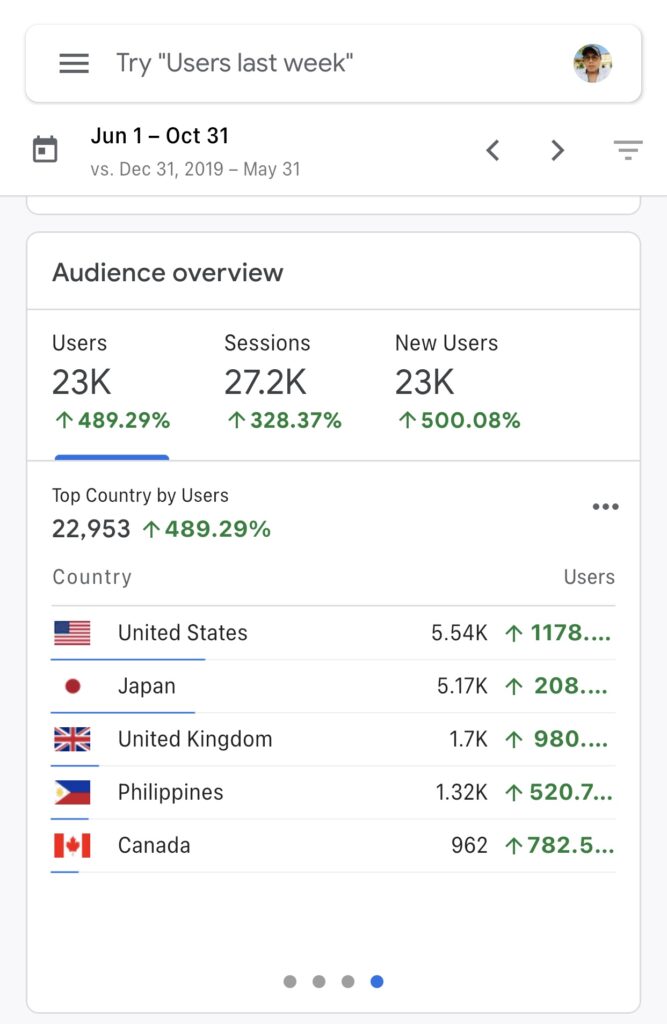
Task: Open the hamburger navigation menu
Action: [x=74, y=63]
